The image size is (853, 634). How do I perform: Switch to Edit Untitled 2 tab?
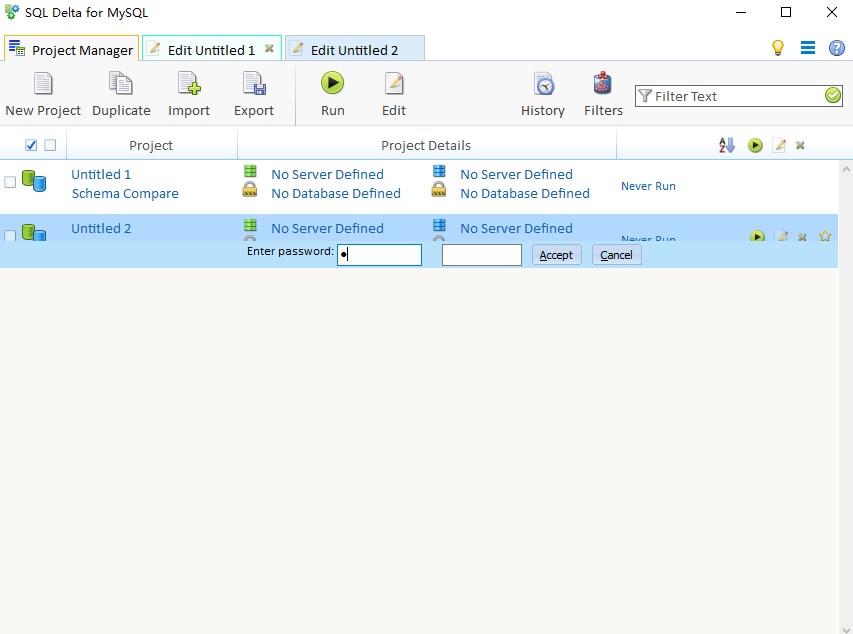tap(354, 50)
